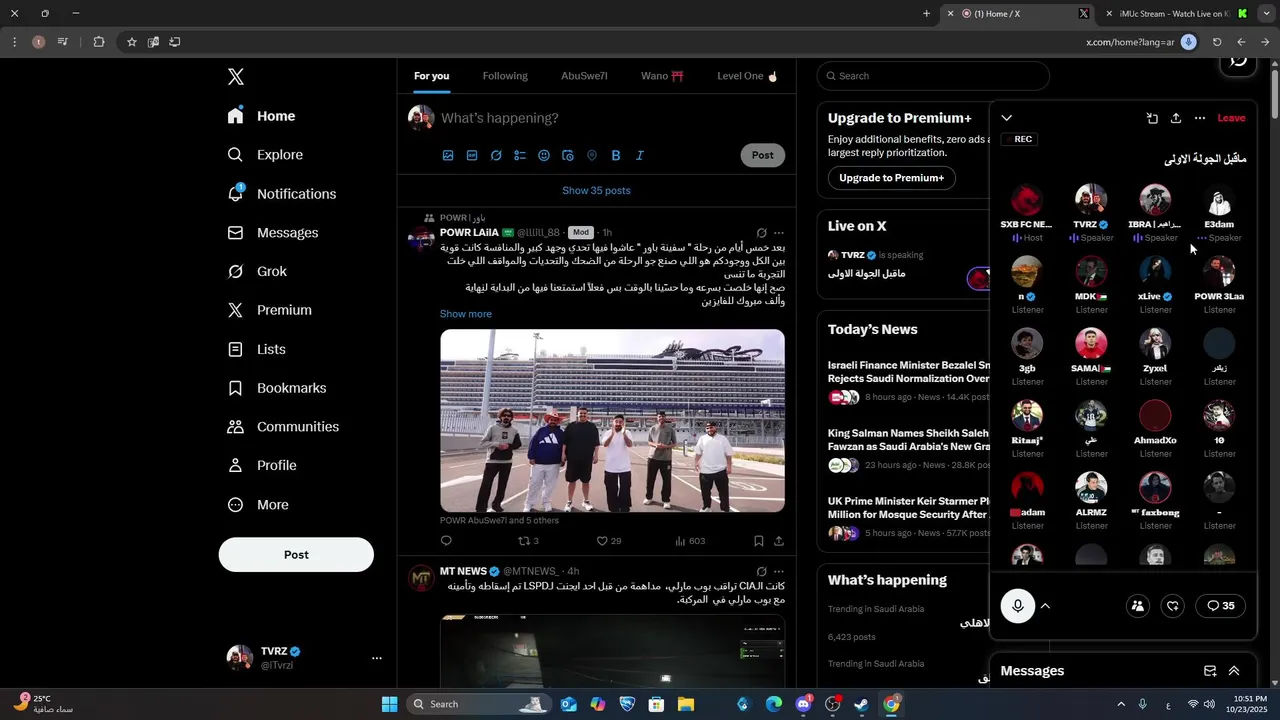This screenshot has width=1280, height=720.
Task: Click the Grok enhance icon in the composer
Action: point(496,155)
